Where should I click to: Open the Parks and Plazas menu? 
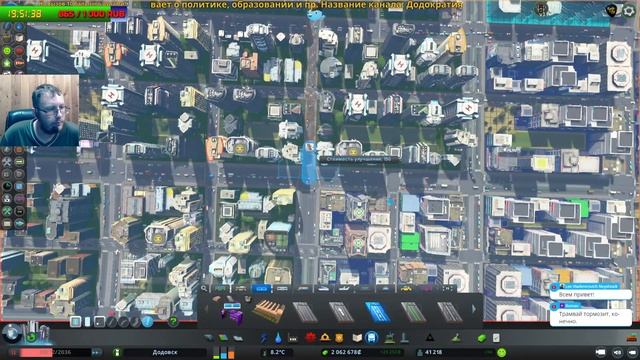tap(390, 338)
